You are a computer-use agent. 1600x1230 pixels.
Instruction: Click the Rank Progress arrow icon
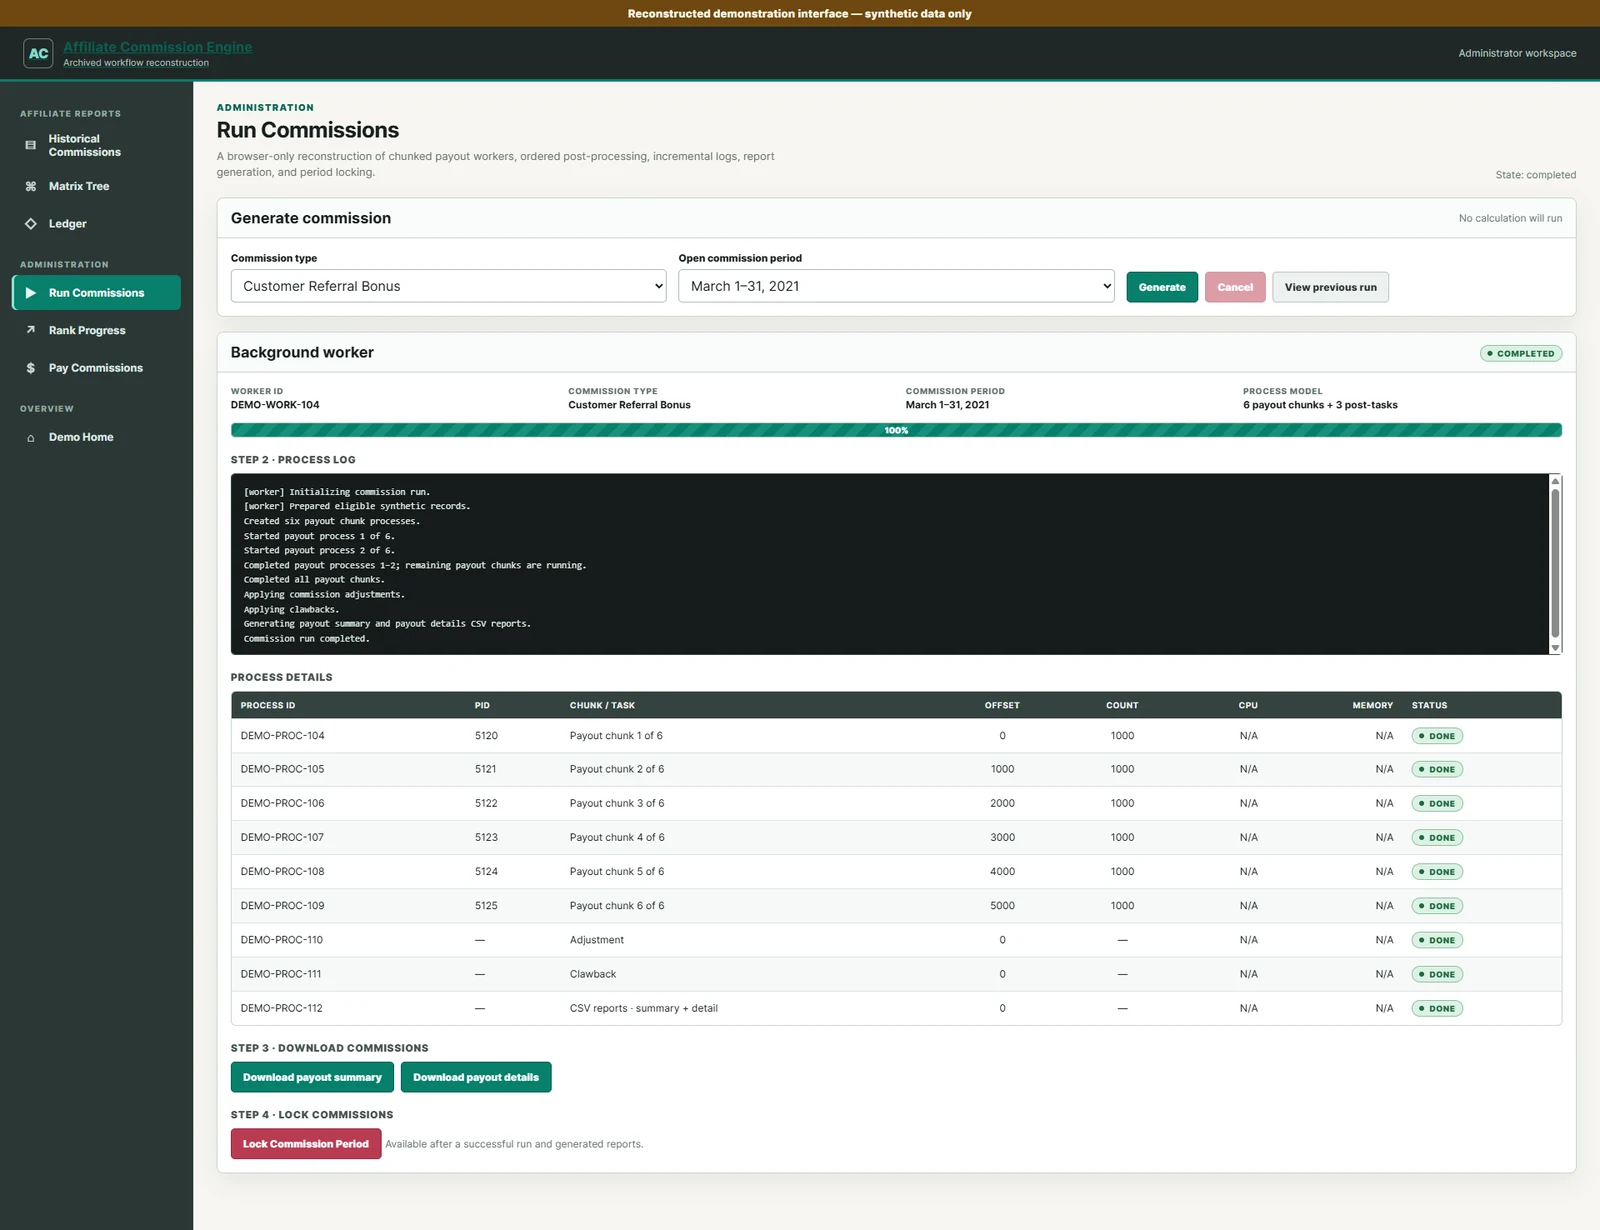click(x=30, y=330)
